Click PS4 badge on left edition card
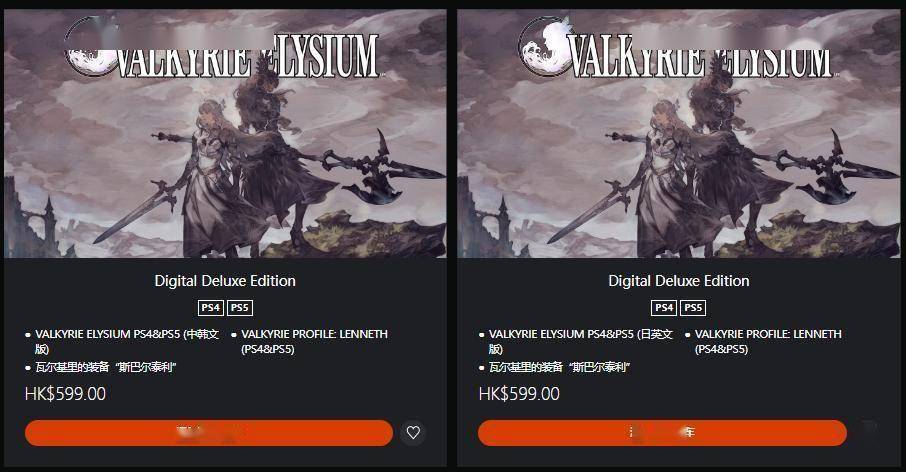 tap(210, 307)
